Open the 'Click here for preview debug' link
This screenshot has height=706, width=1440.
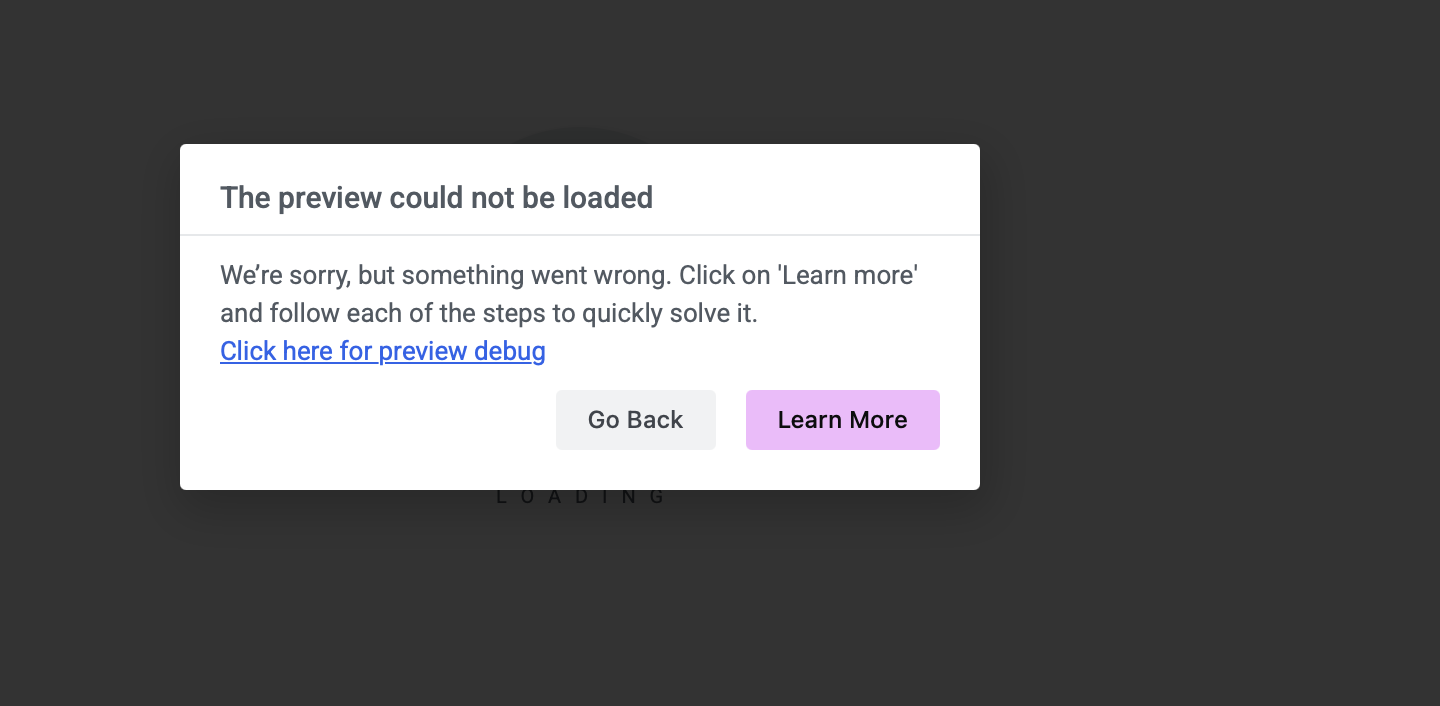(x=382, y=351)
